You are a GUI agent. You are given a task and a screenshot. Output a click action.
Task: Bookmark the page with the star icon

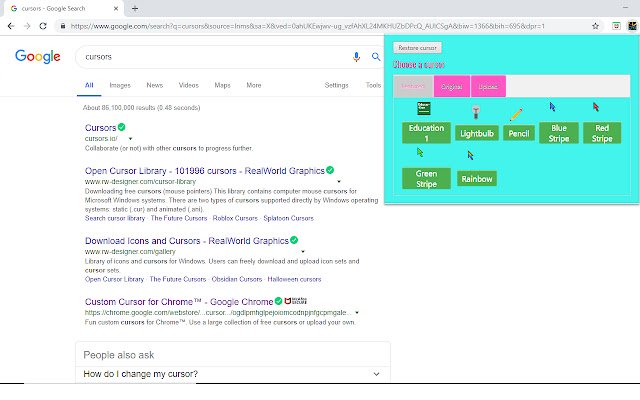point(596,26)
